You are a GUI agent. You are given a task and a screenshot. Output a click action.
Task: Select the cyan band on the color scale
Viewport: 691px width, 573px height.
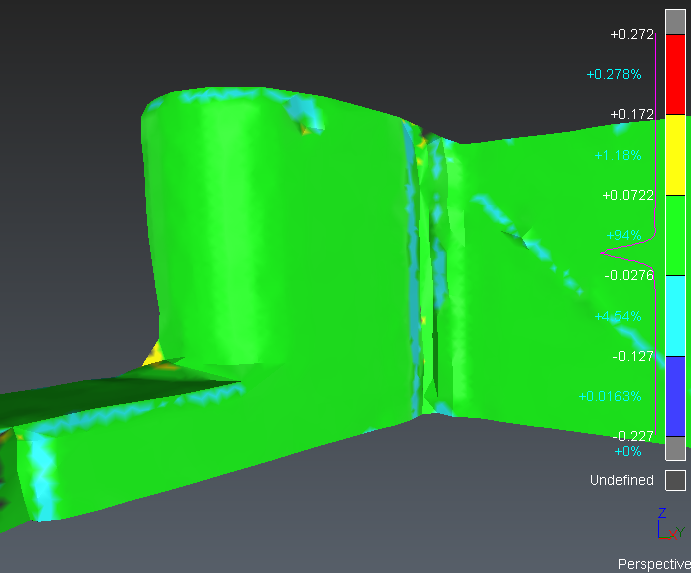coord(676,315)
